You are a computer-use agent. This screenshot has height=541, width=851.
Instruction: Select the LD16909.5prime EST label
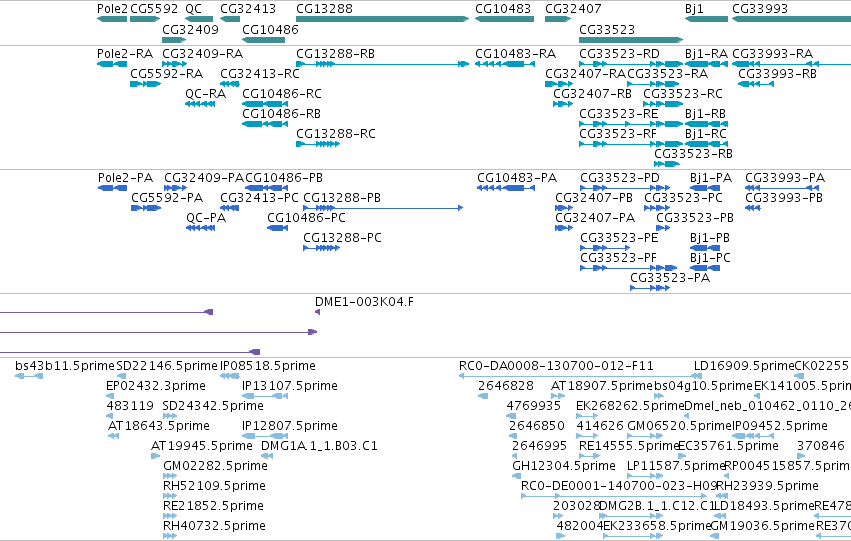click(744, 366)
